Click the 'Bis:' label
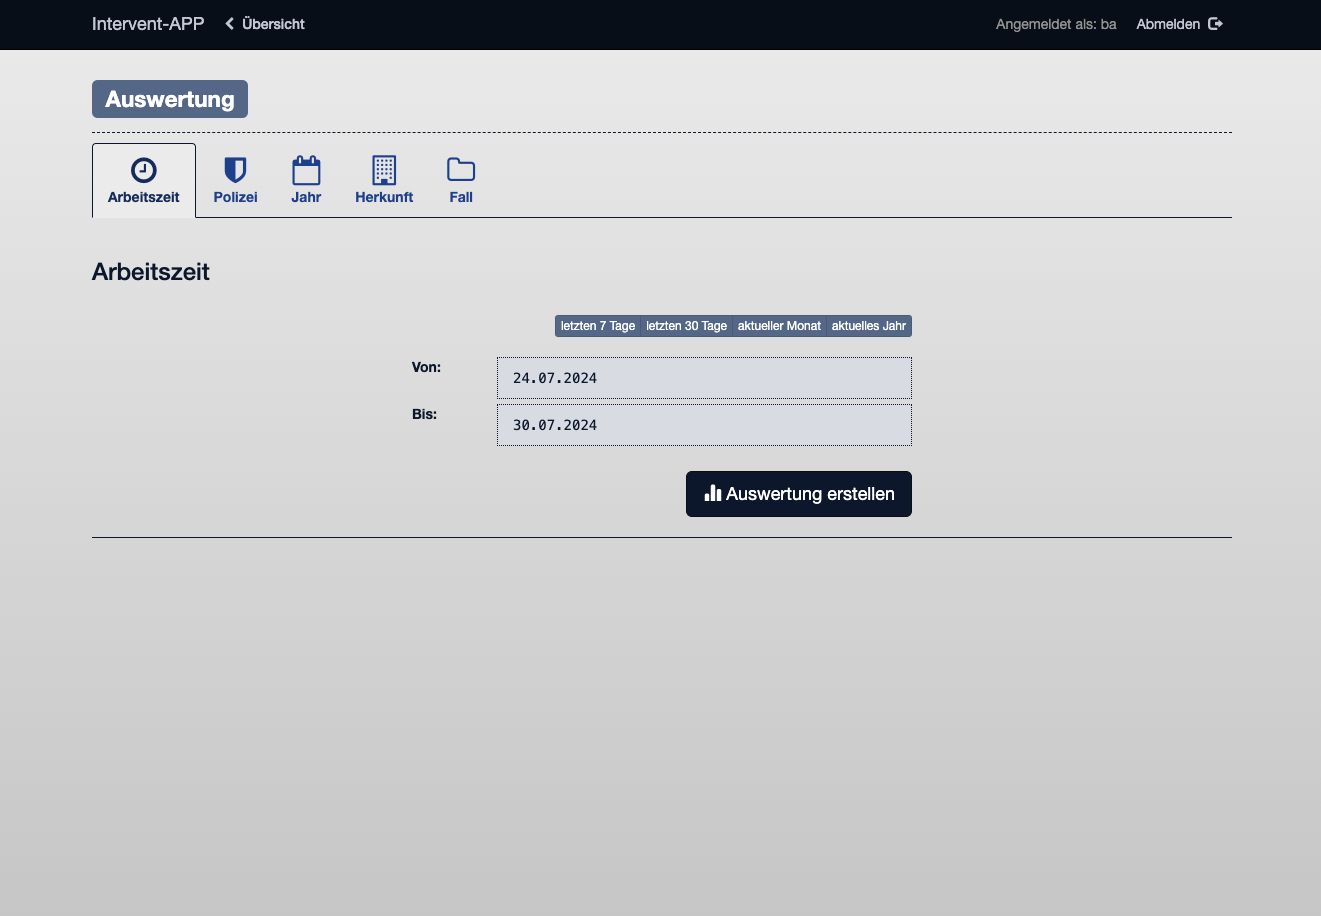 tap(424, 414)
